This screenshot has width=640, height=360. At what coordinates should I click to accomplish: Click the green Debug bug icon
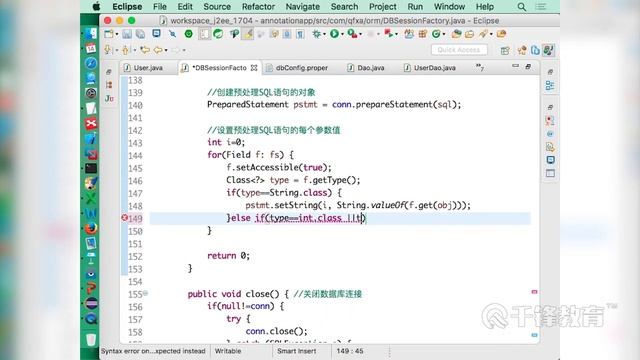click(316, 34)
